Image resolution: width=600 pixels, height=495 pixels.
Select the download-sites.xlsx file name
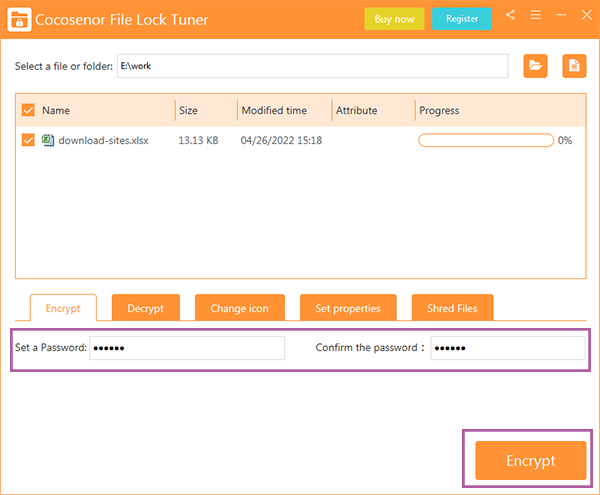tap(103, 140)
